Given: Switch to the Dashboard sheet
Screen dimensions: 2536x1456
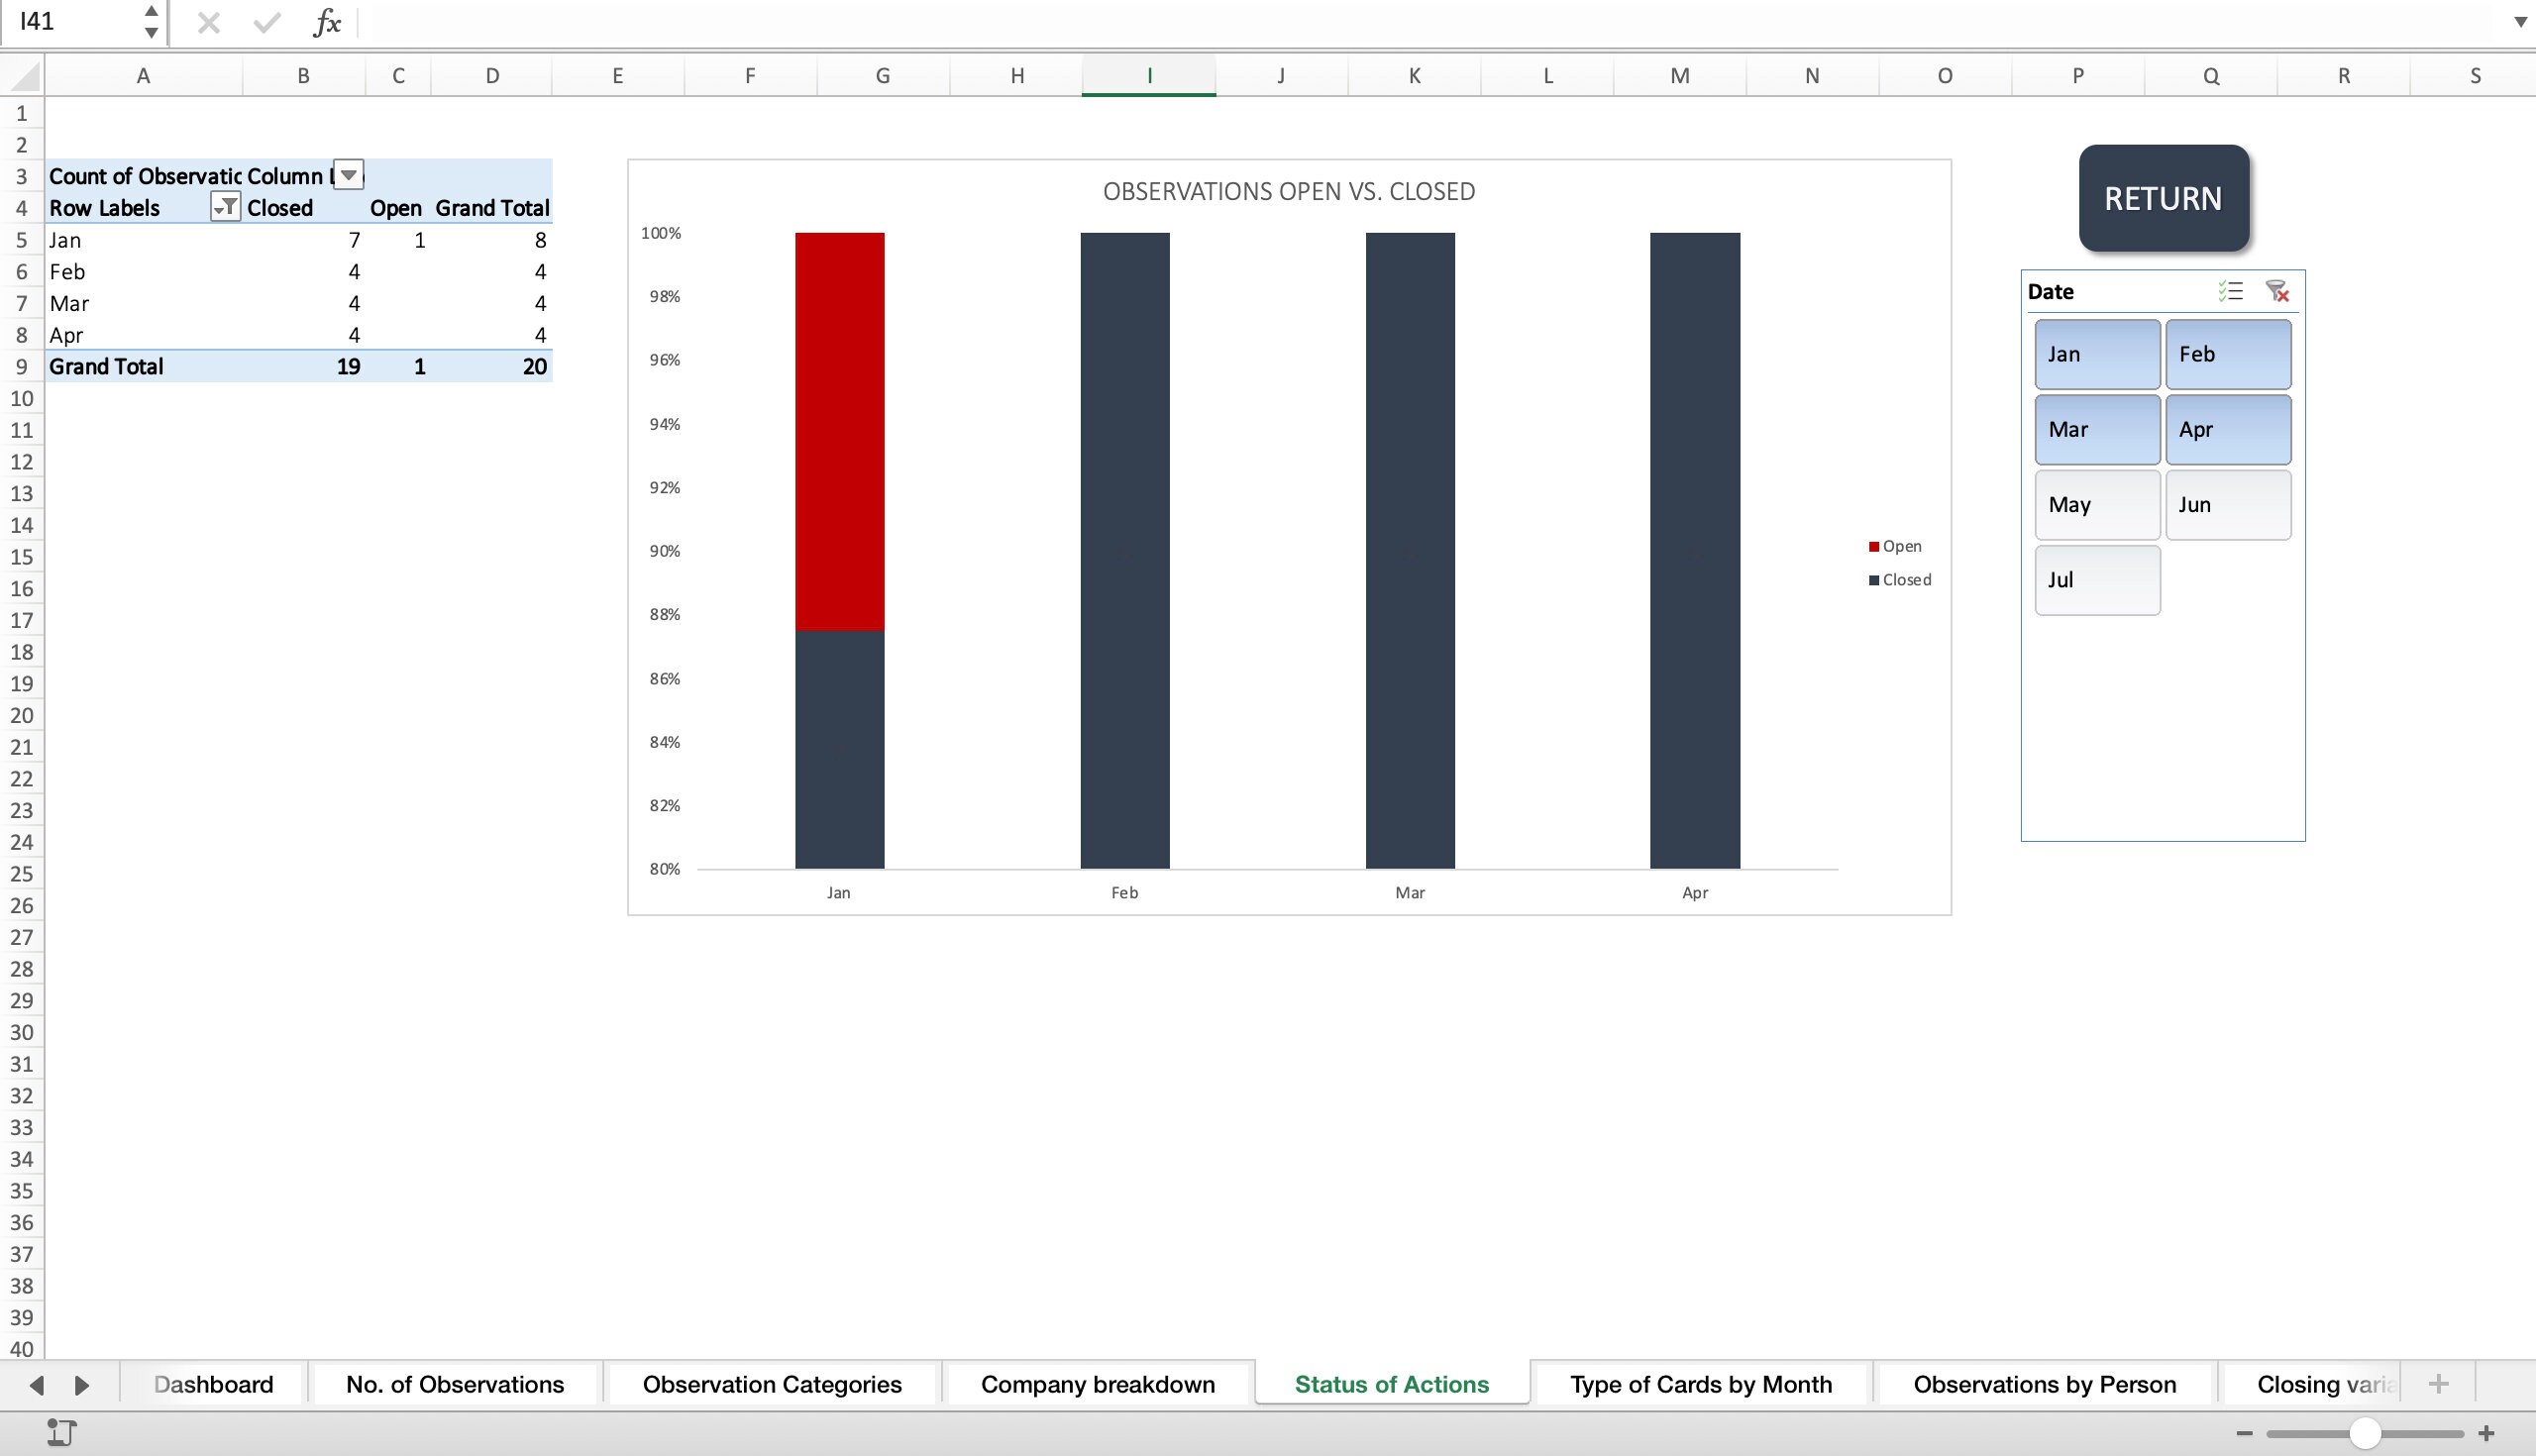Looking at the screenshot, I should (212, 1384).
